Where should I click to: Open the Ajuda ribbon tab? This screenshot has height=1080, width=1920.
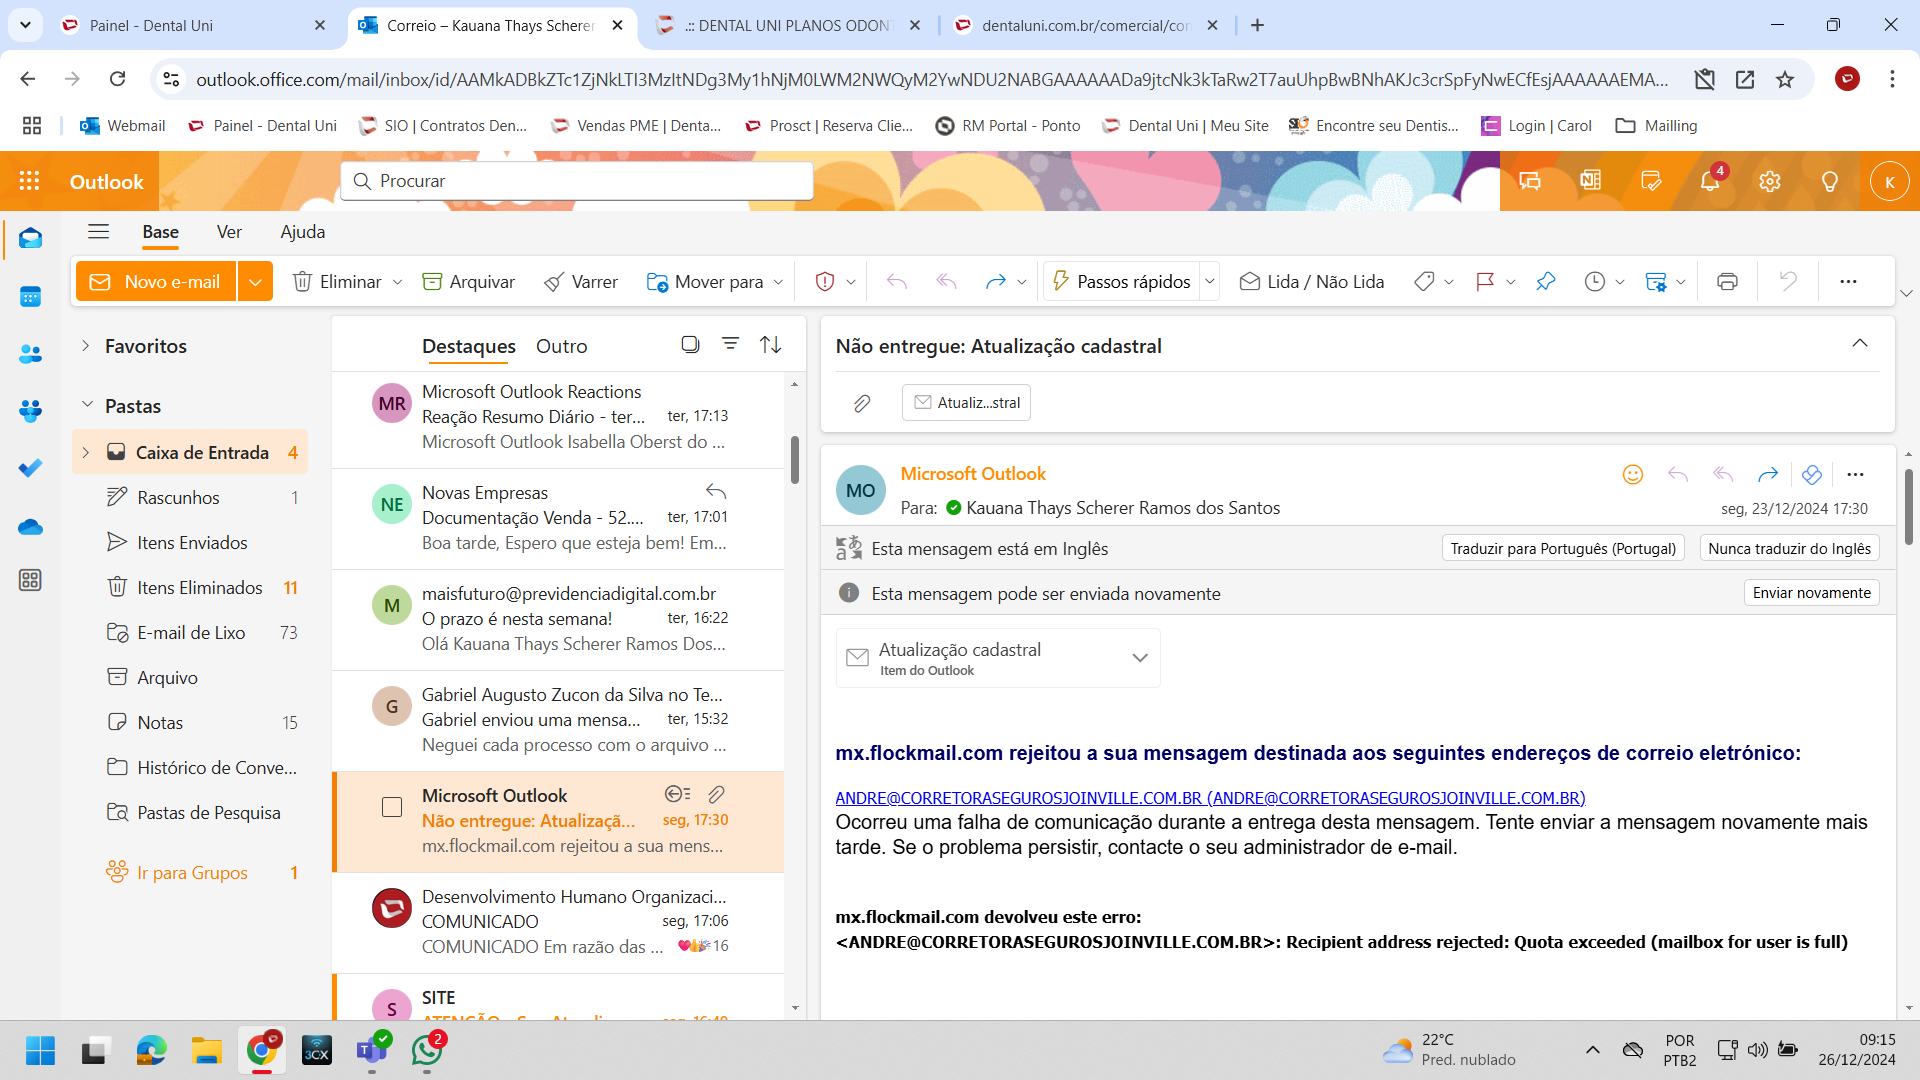coord(302,232)
